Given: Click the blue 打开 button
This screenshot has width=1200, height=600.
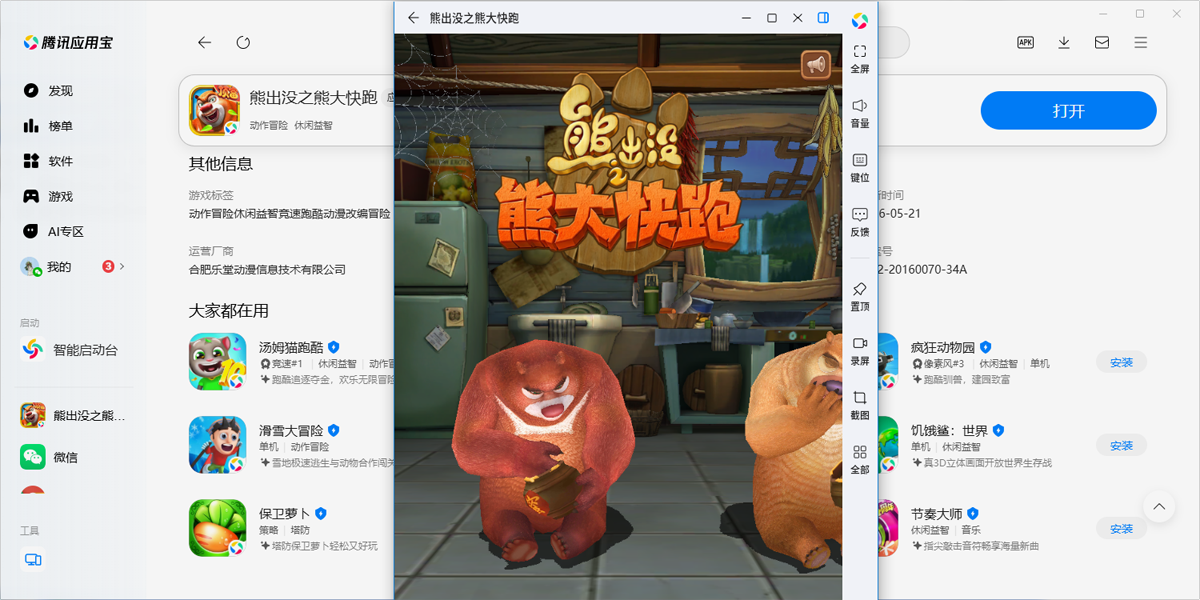Looking at the screenshot, I should [1068, 111].
